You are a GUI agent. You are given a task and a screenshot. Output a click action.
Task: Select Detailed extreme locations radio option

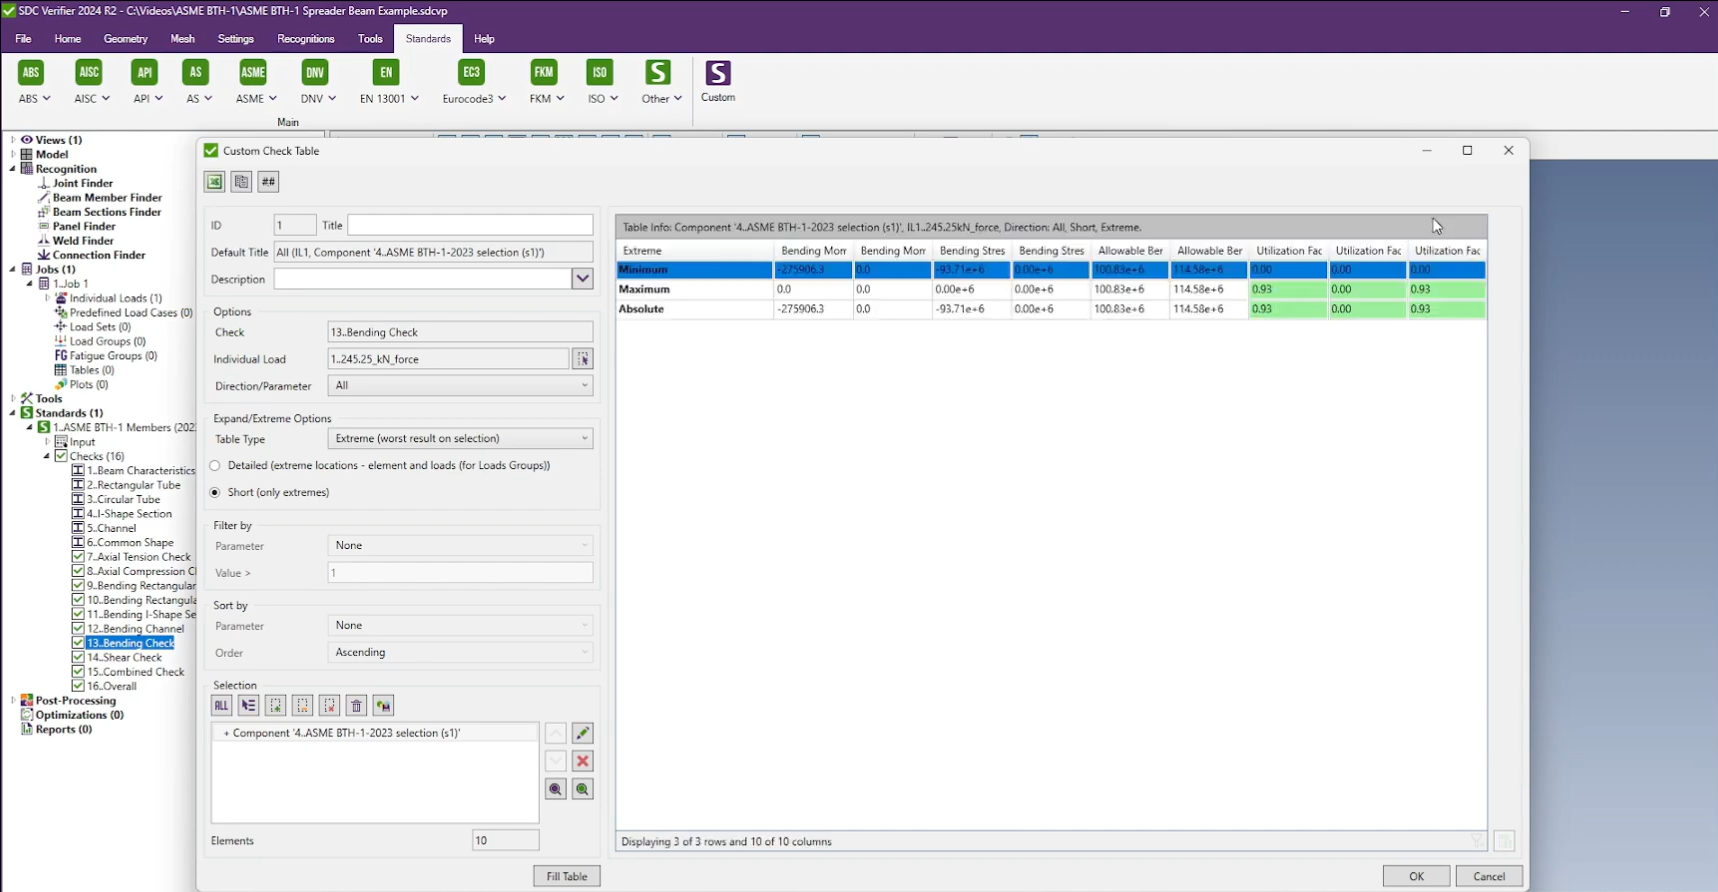coord(215,466)
